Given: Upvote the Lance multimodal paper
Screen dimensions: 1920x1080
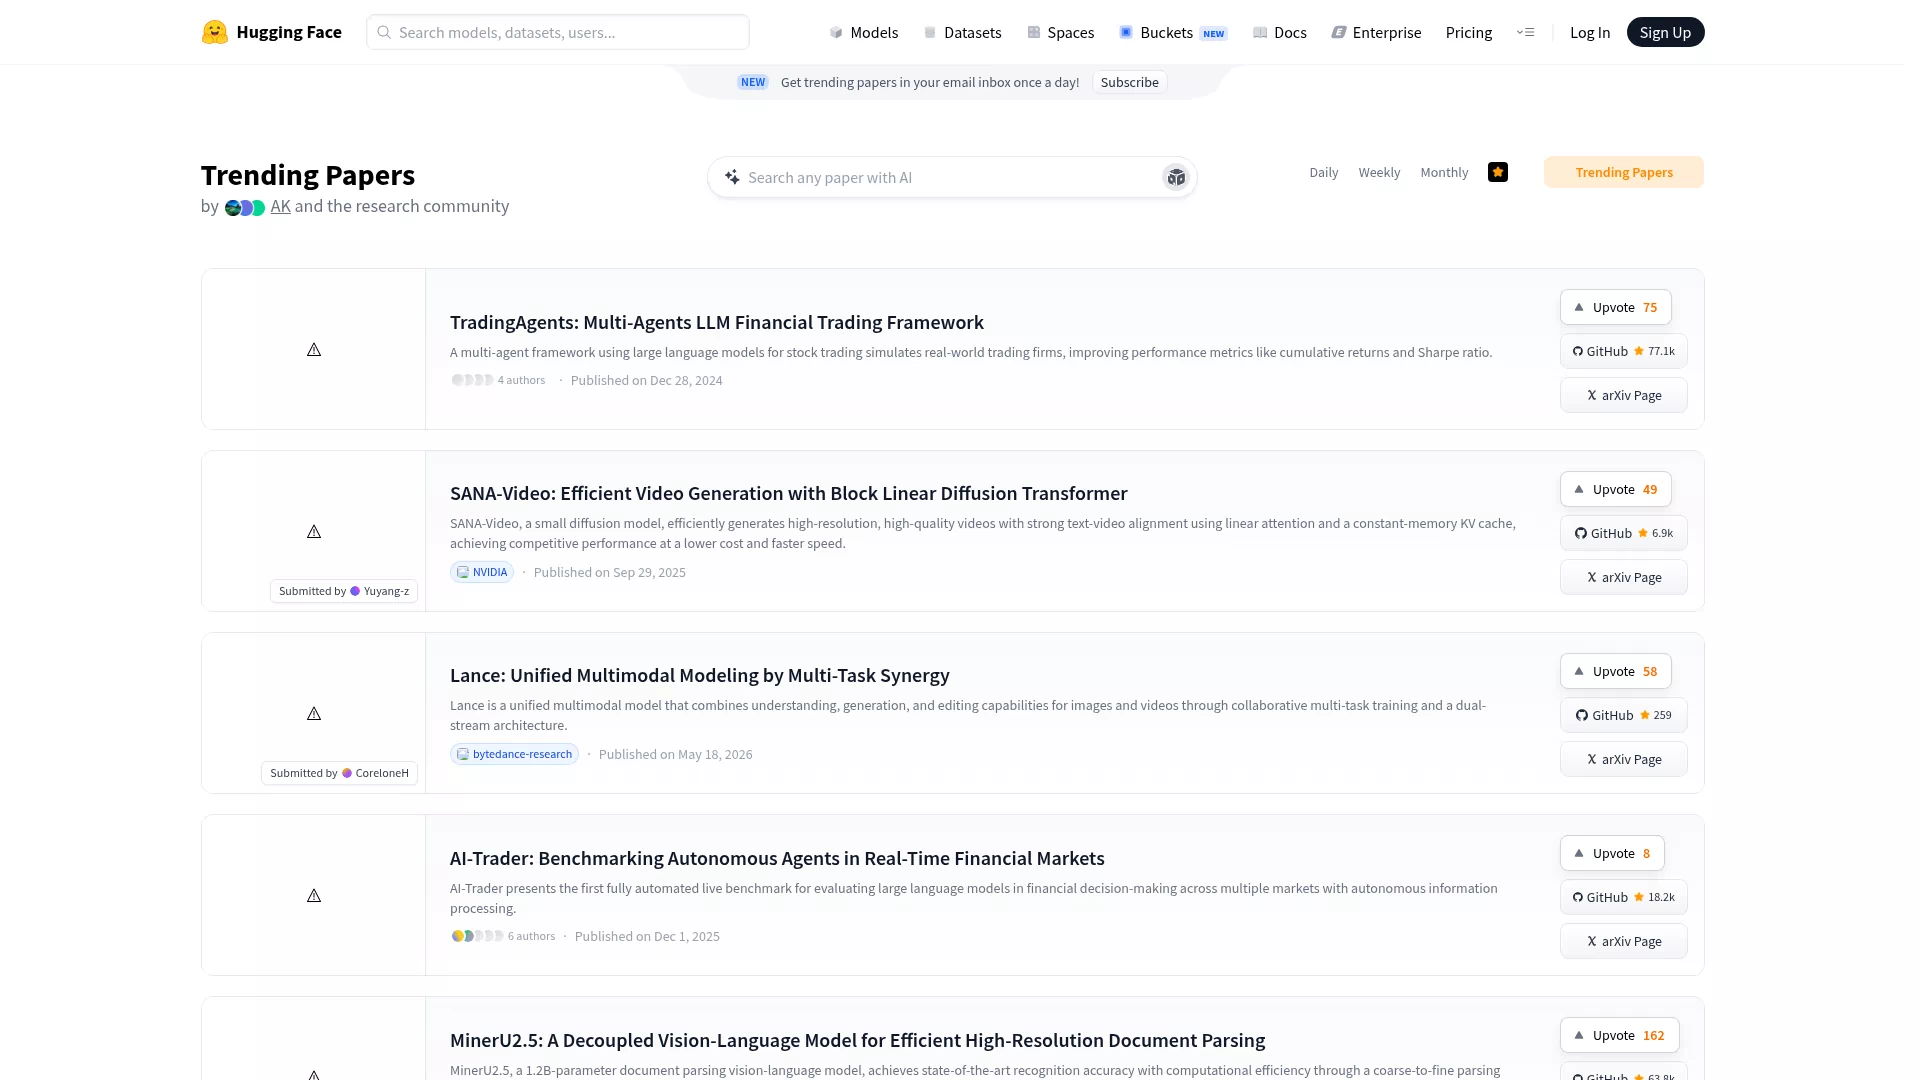Looking at the screenshot, I should [x=1616, y=671].
